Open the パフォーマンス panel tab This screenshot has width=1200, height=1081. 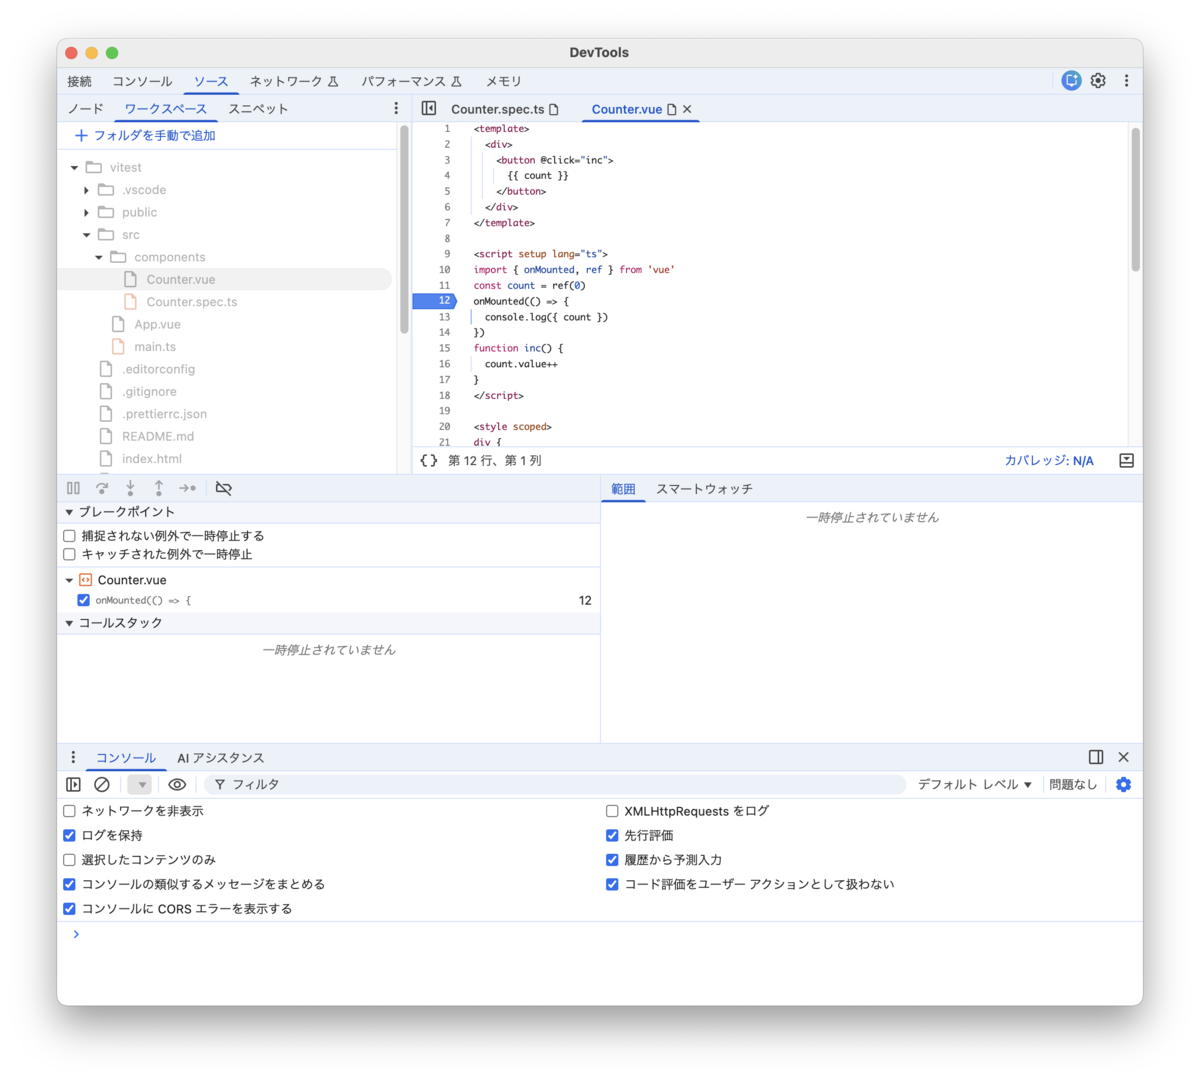pyautogui.click(x=411, y=81)
